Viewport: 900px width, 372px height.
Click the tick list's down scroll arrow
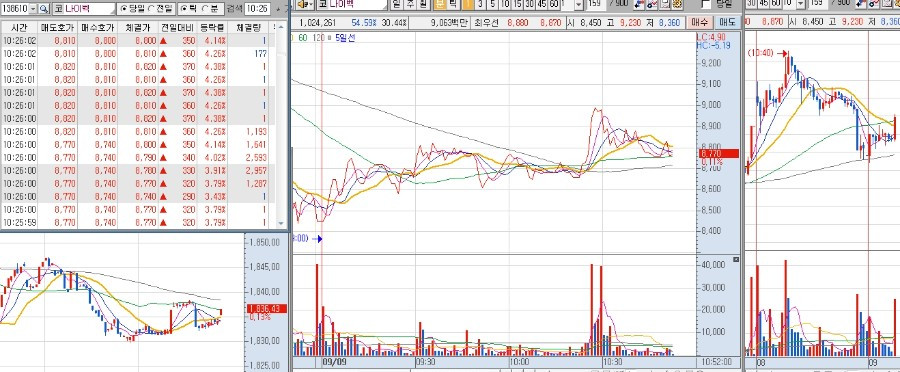point(281,224)
